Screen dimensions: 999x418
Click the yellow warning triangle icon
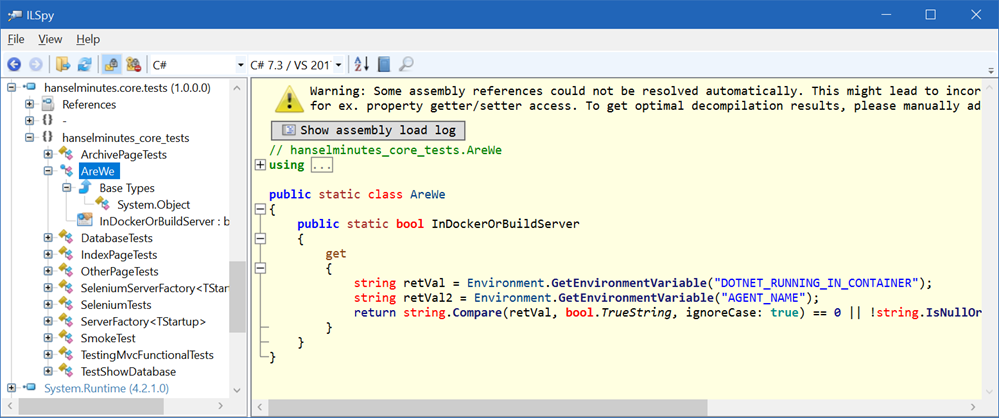[289, 99]
